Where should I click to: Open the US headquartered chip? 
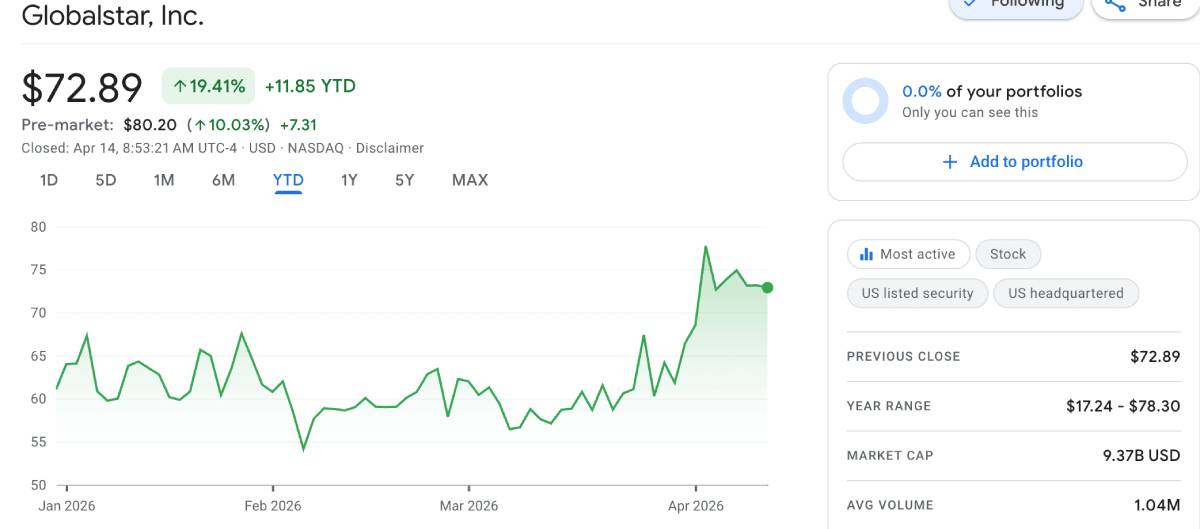[1066, 293]
